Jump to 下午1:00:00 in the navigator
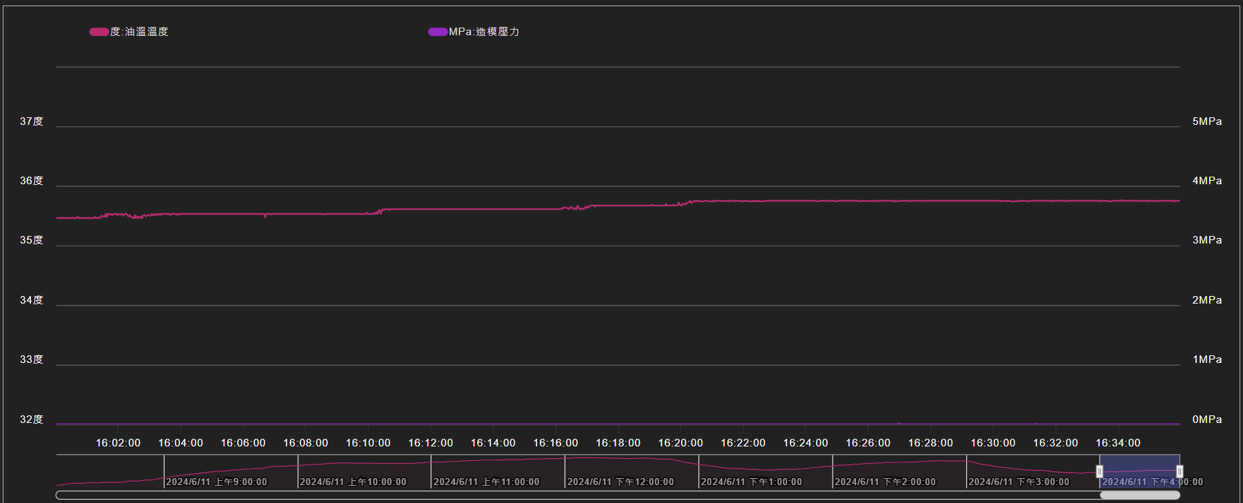The width and height of the screenshot is (1243, 503). point(753,482)
